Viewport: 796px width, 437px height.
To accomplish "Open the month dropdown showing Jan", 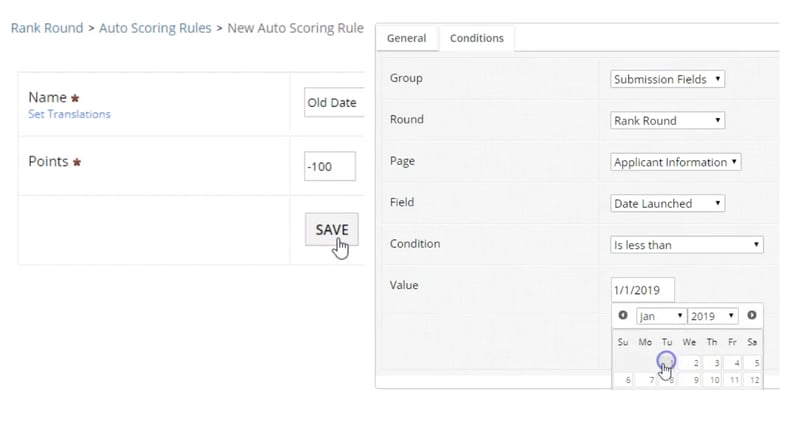I will click(660, 316).
